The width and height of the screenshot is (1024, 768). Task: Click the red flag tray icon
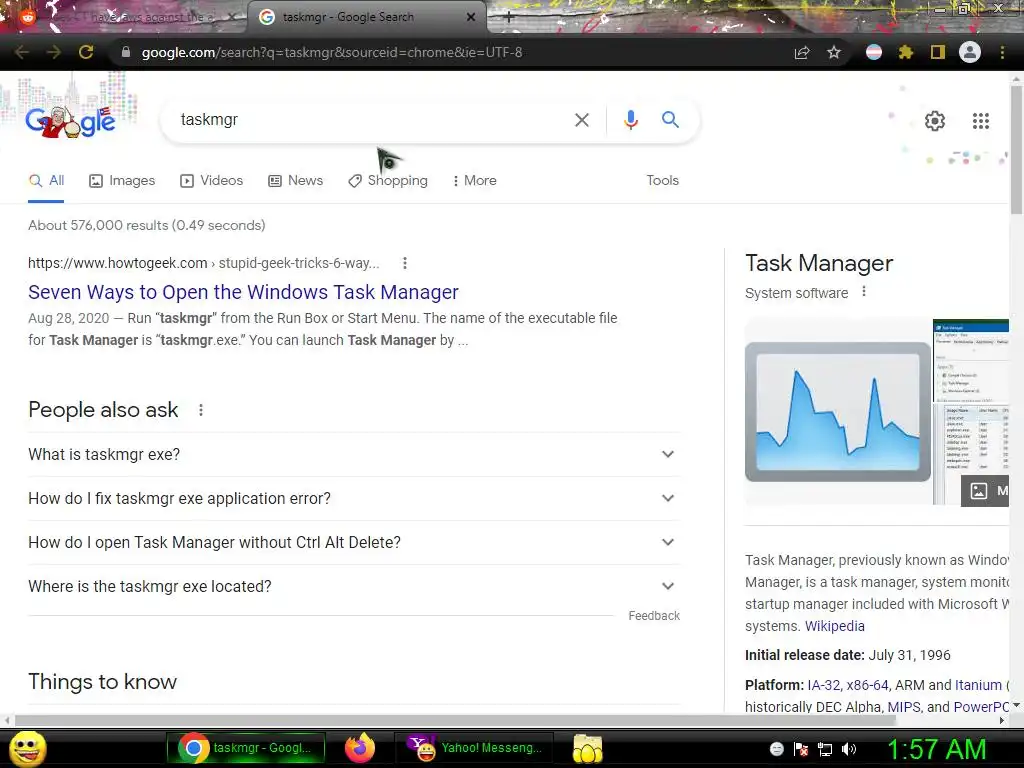[801, 749]
